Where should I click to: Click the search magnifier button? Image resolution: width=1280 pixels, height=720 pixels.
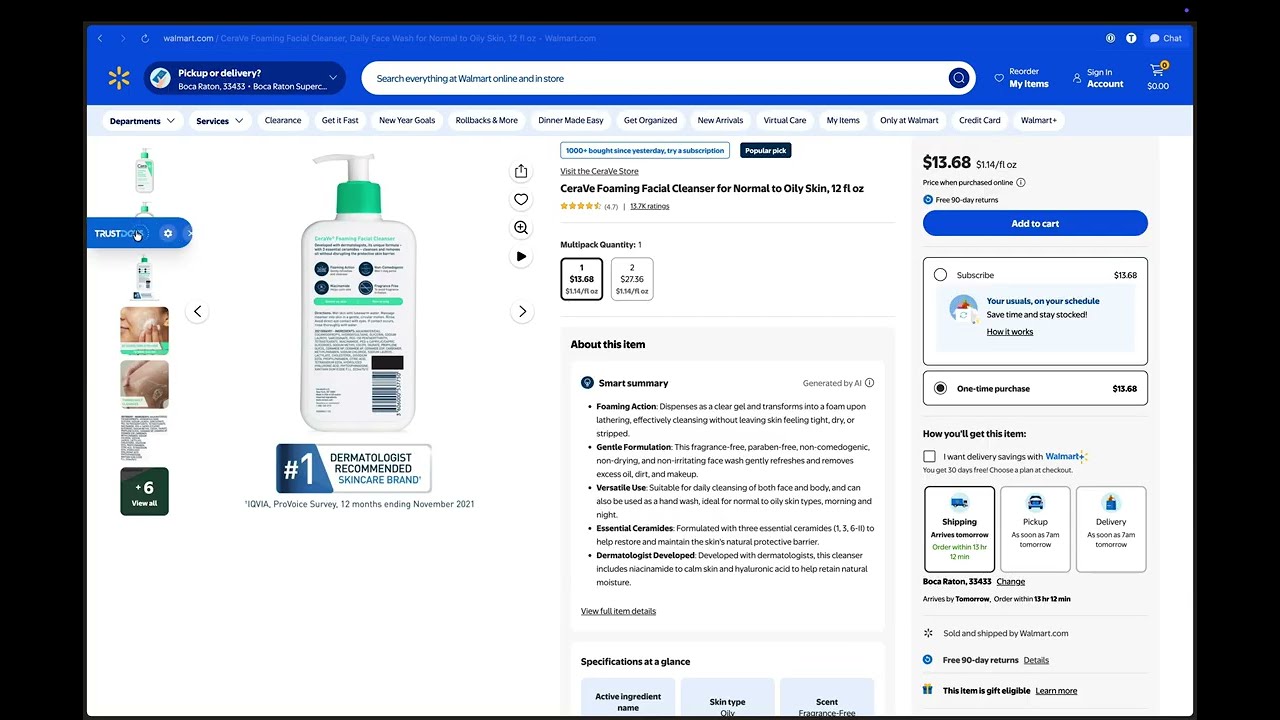[958, 78]
